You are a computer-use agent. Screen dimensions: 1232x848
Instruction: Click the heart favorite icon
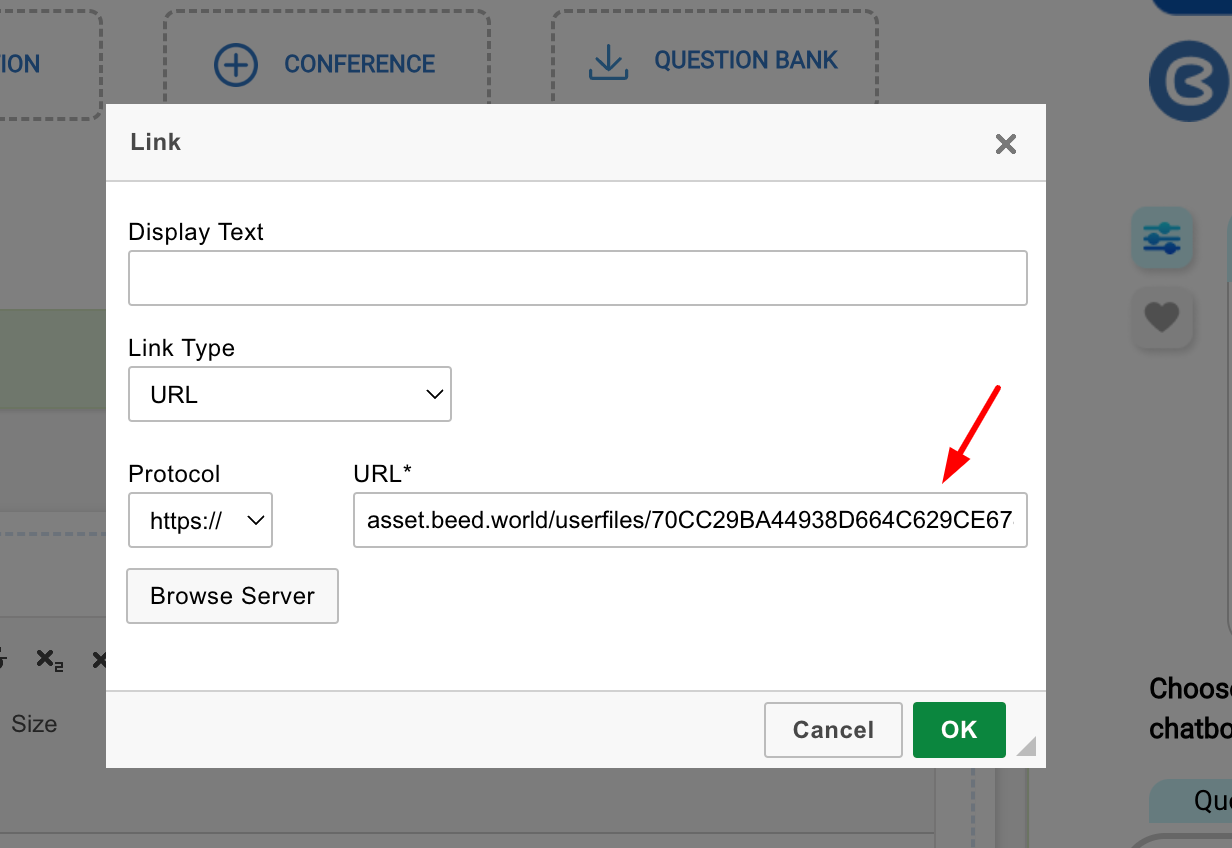coord(1162,318)
